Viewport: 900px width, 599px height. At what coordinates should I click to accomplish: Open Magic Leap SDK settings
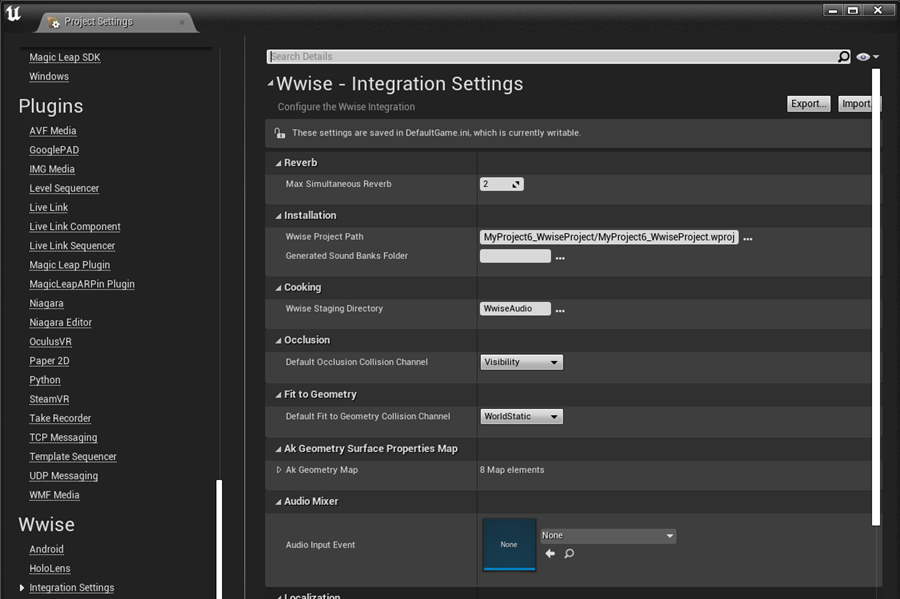[x=65, y=57]
